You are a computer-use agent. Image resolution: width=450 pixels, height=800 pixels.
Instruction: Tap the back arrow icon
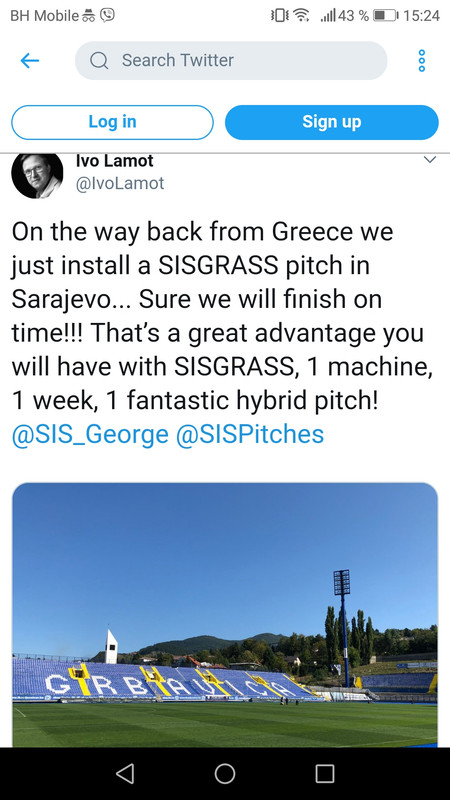[x=30, y=61]
